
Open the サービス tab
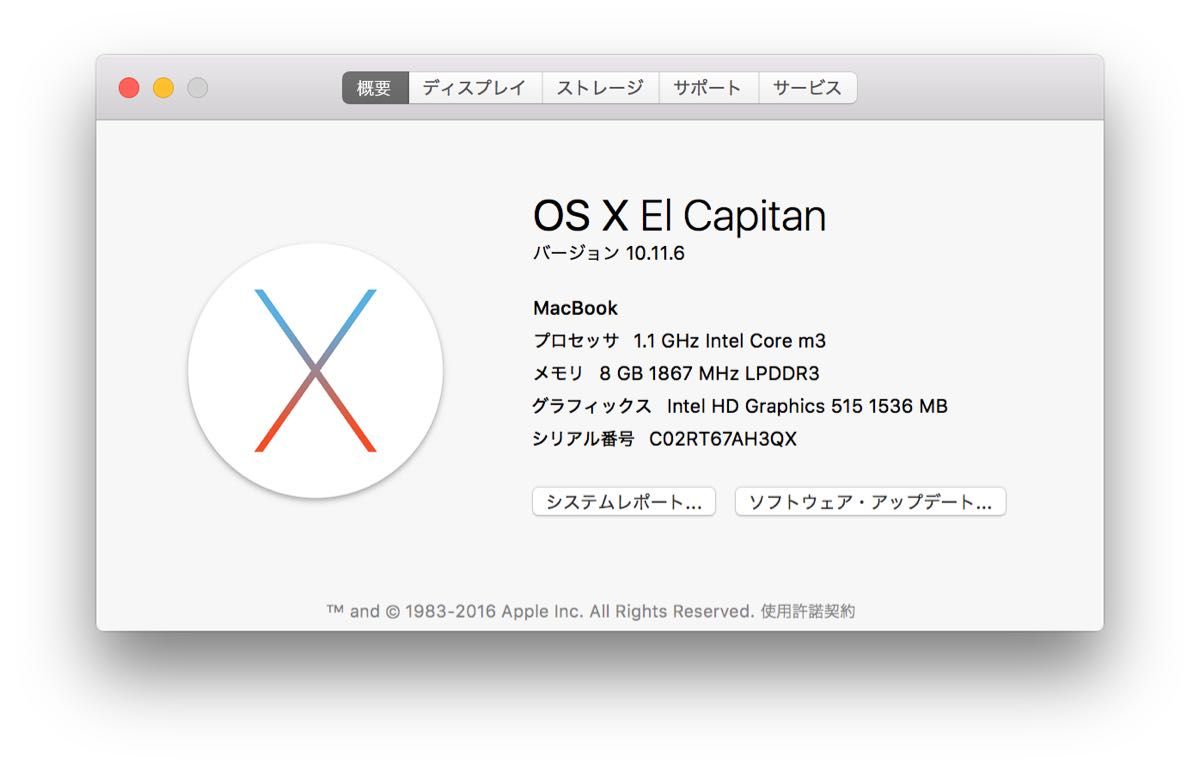[807, 88]
